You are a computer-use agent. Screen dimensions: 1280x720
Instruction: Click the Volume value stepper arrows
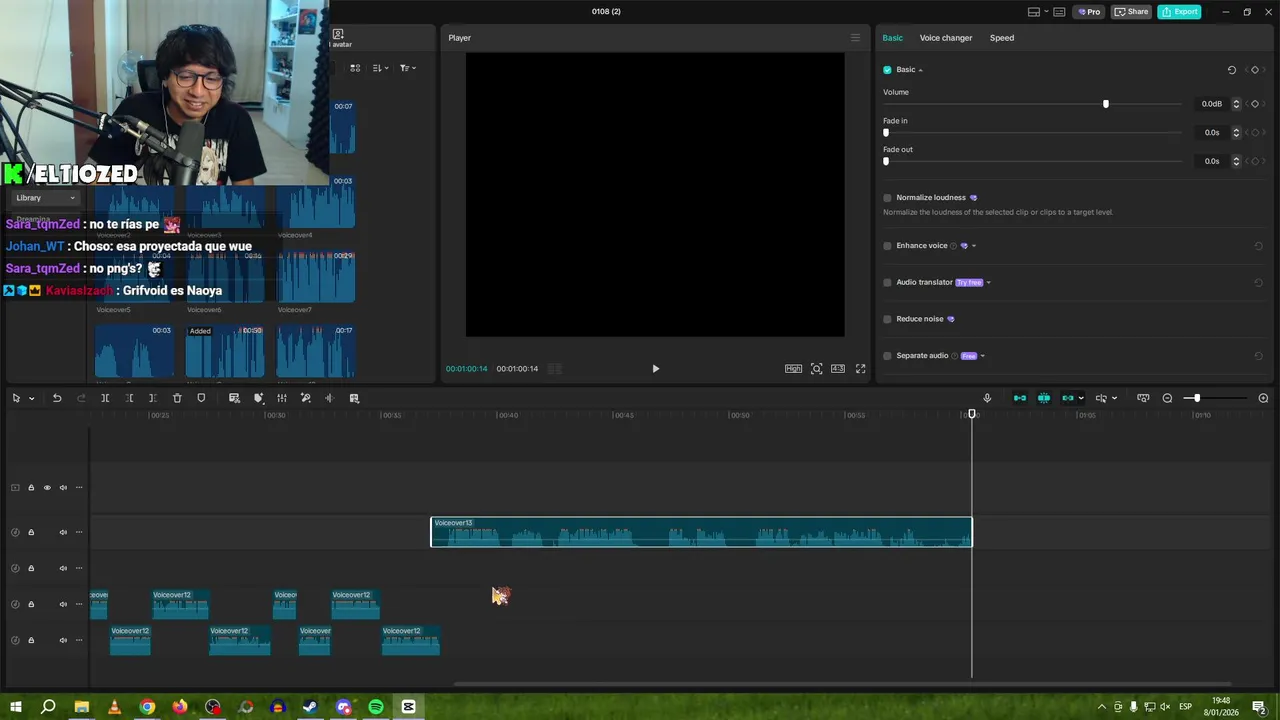1236,104
